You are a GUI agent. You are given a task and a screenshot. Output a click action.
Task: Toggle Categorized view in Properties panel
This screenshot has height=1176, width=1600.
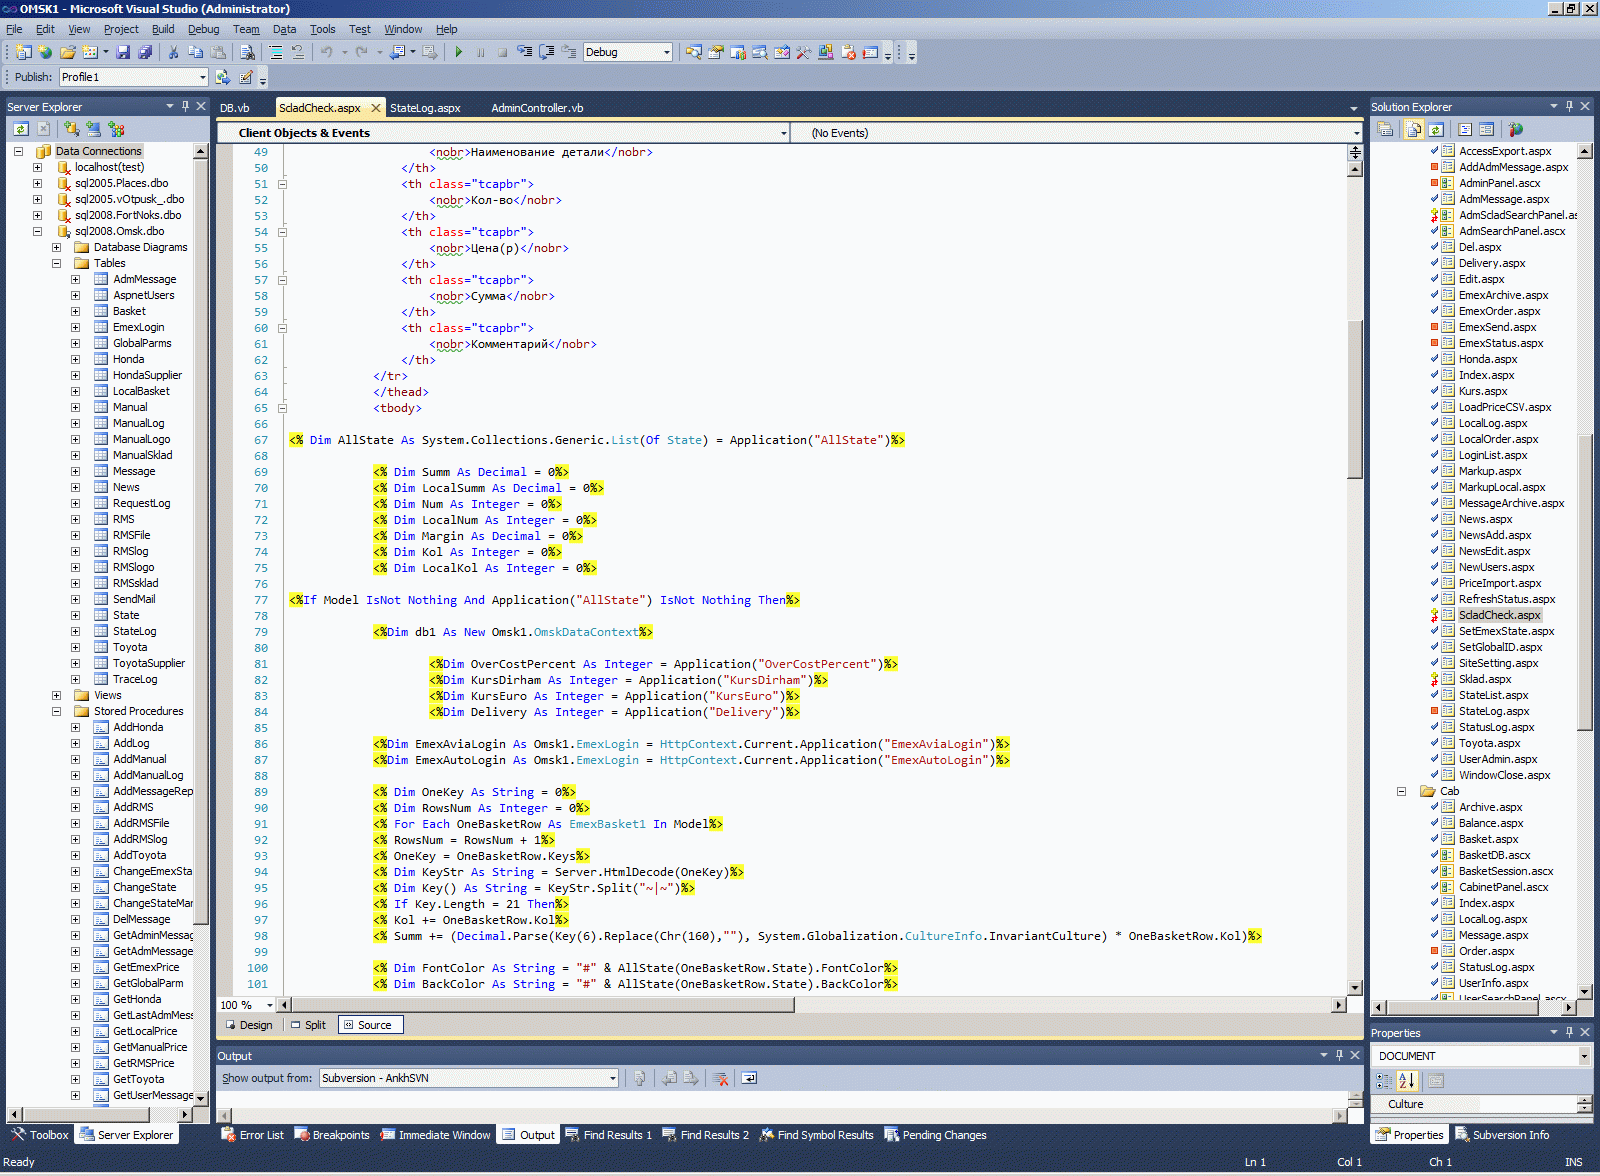[x=1384, y=1080]
